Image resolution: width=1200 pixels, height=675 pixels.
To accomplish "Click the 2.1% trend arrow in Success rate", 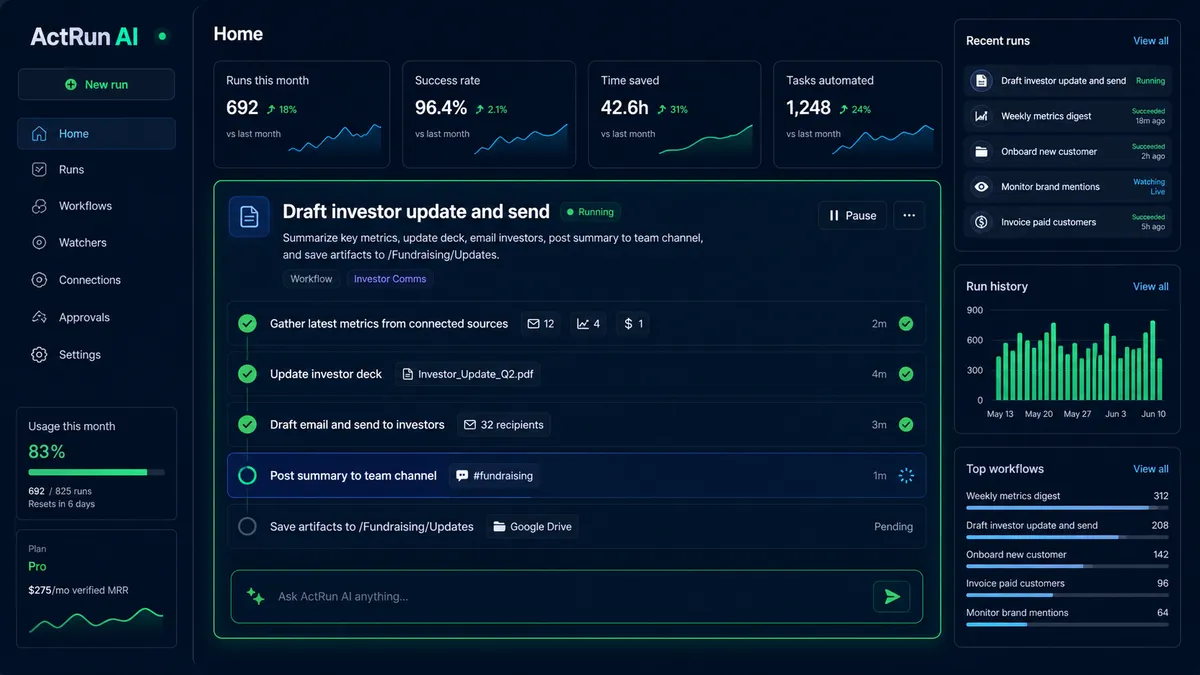I will [x=480, y=109].
